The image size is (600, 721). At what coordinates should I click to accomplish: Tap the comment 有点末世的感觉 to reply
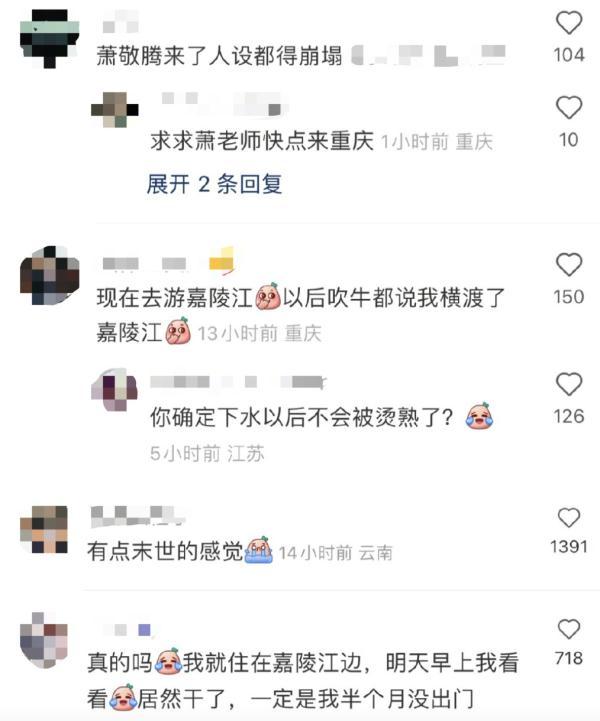click(165, 551)
